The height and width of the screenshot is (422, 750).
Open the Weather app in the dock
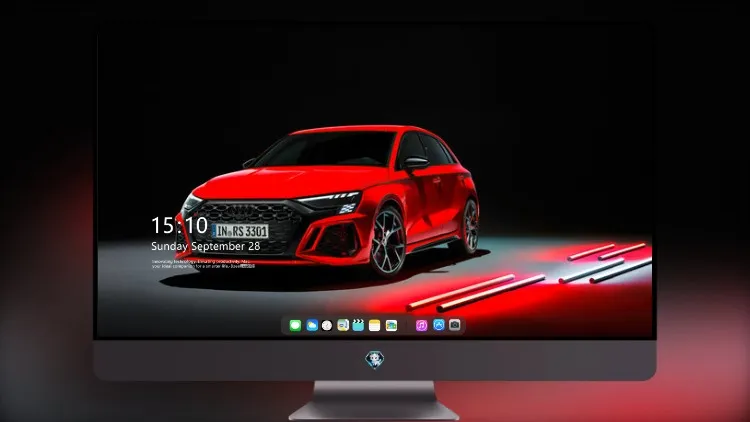pyautogui.click(x=312, y=325)
